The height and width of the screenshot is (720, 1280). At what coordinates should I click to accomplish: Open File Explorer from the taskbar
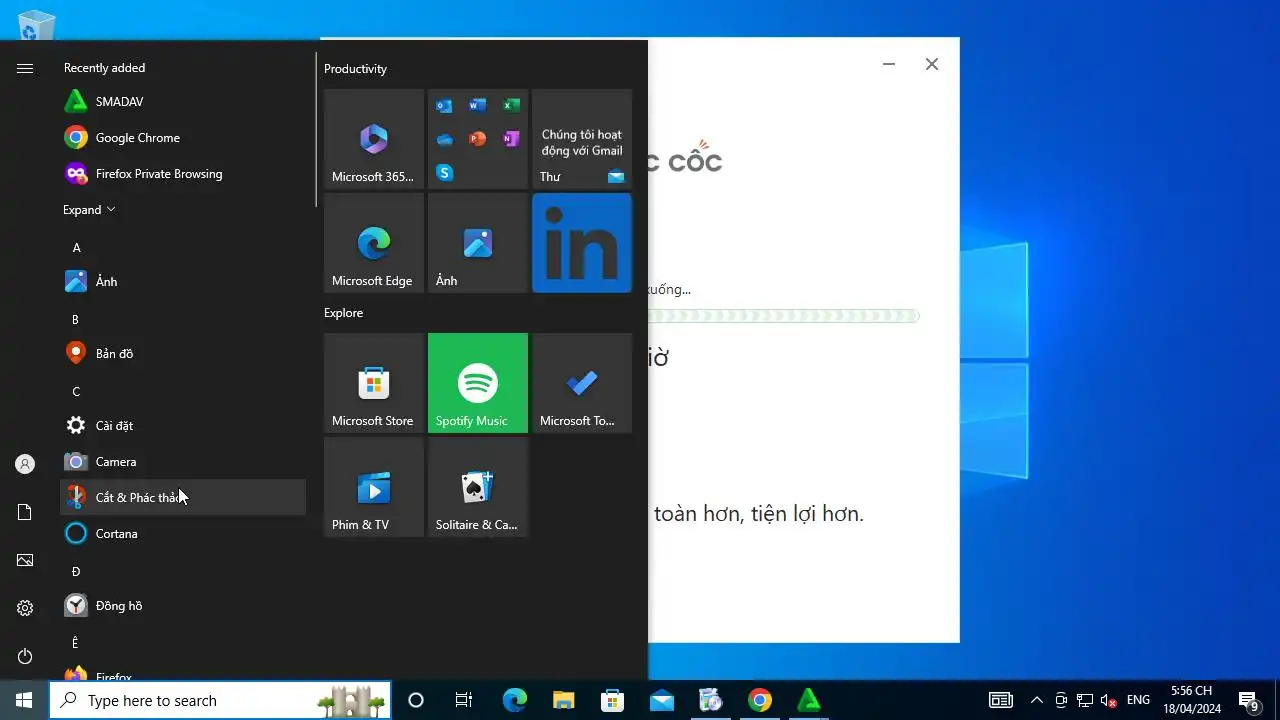pos(563,700)
